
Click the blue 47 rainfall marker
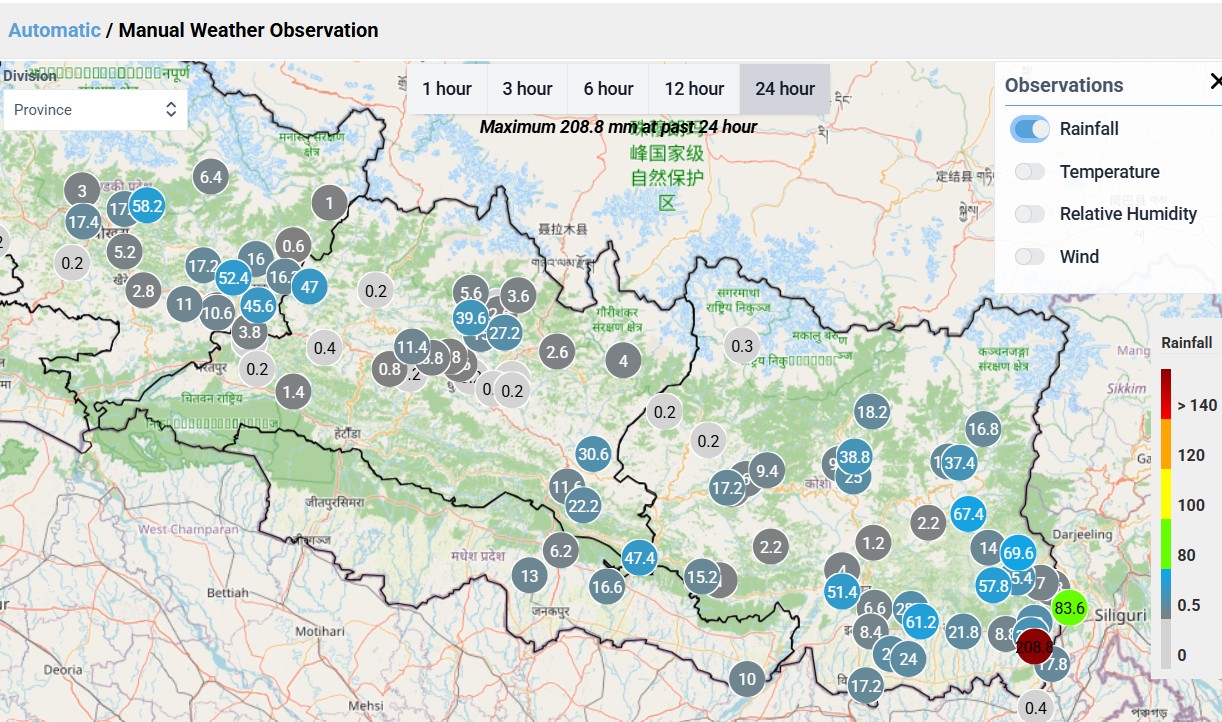pyautogui.click(x=309, y=286)
